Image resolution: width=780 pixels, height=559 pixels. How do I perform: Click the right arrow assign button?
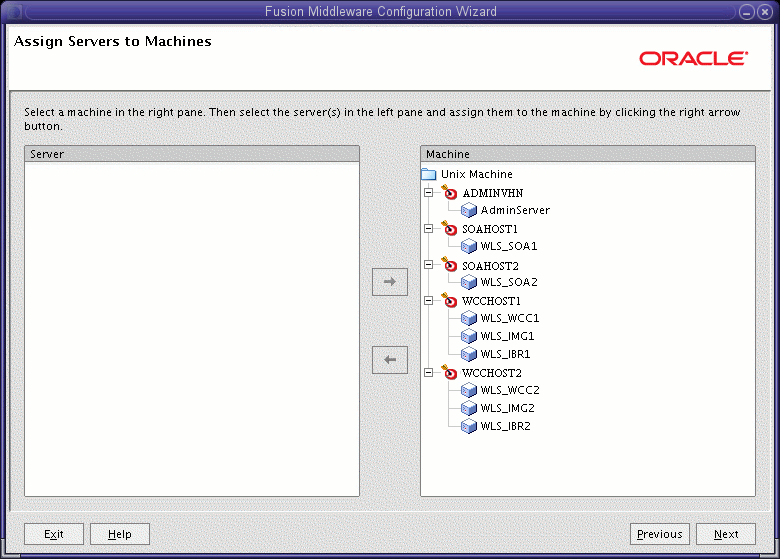pos(390,282)
